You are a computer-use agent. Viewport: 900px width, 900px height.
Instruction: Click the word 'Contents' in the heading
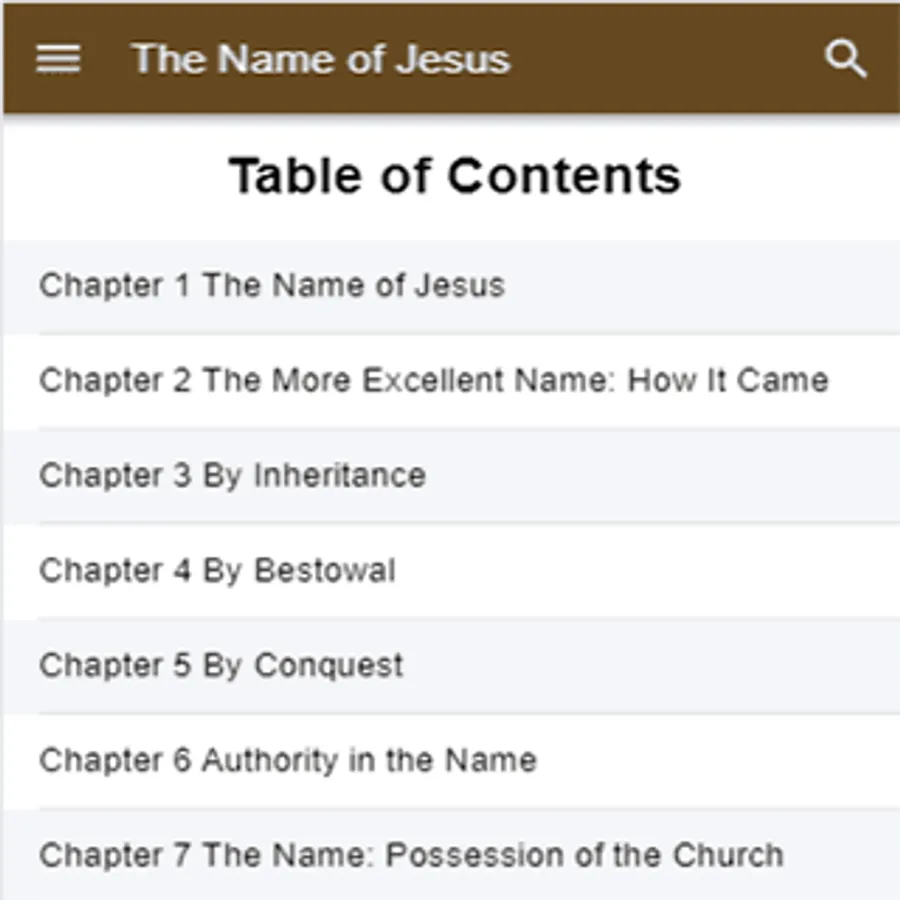point(563,176)
